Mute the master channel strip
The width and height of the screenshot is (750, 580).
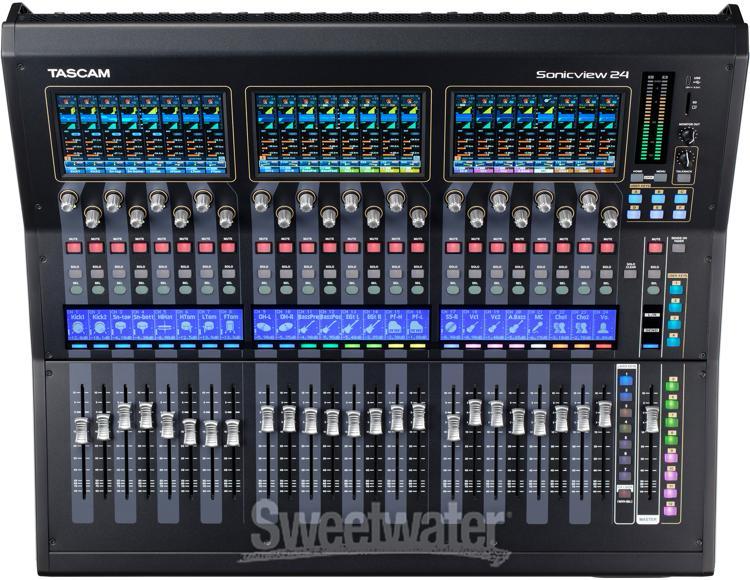(x=654, y=246)
